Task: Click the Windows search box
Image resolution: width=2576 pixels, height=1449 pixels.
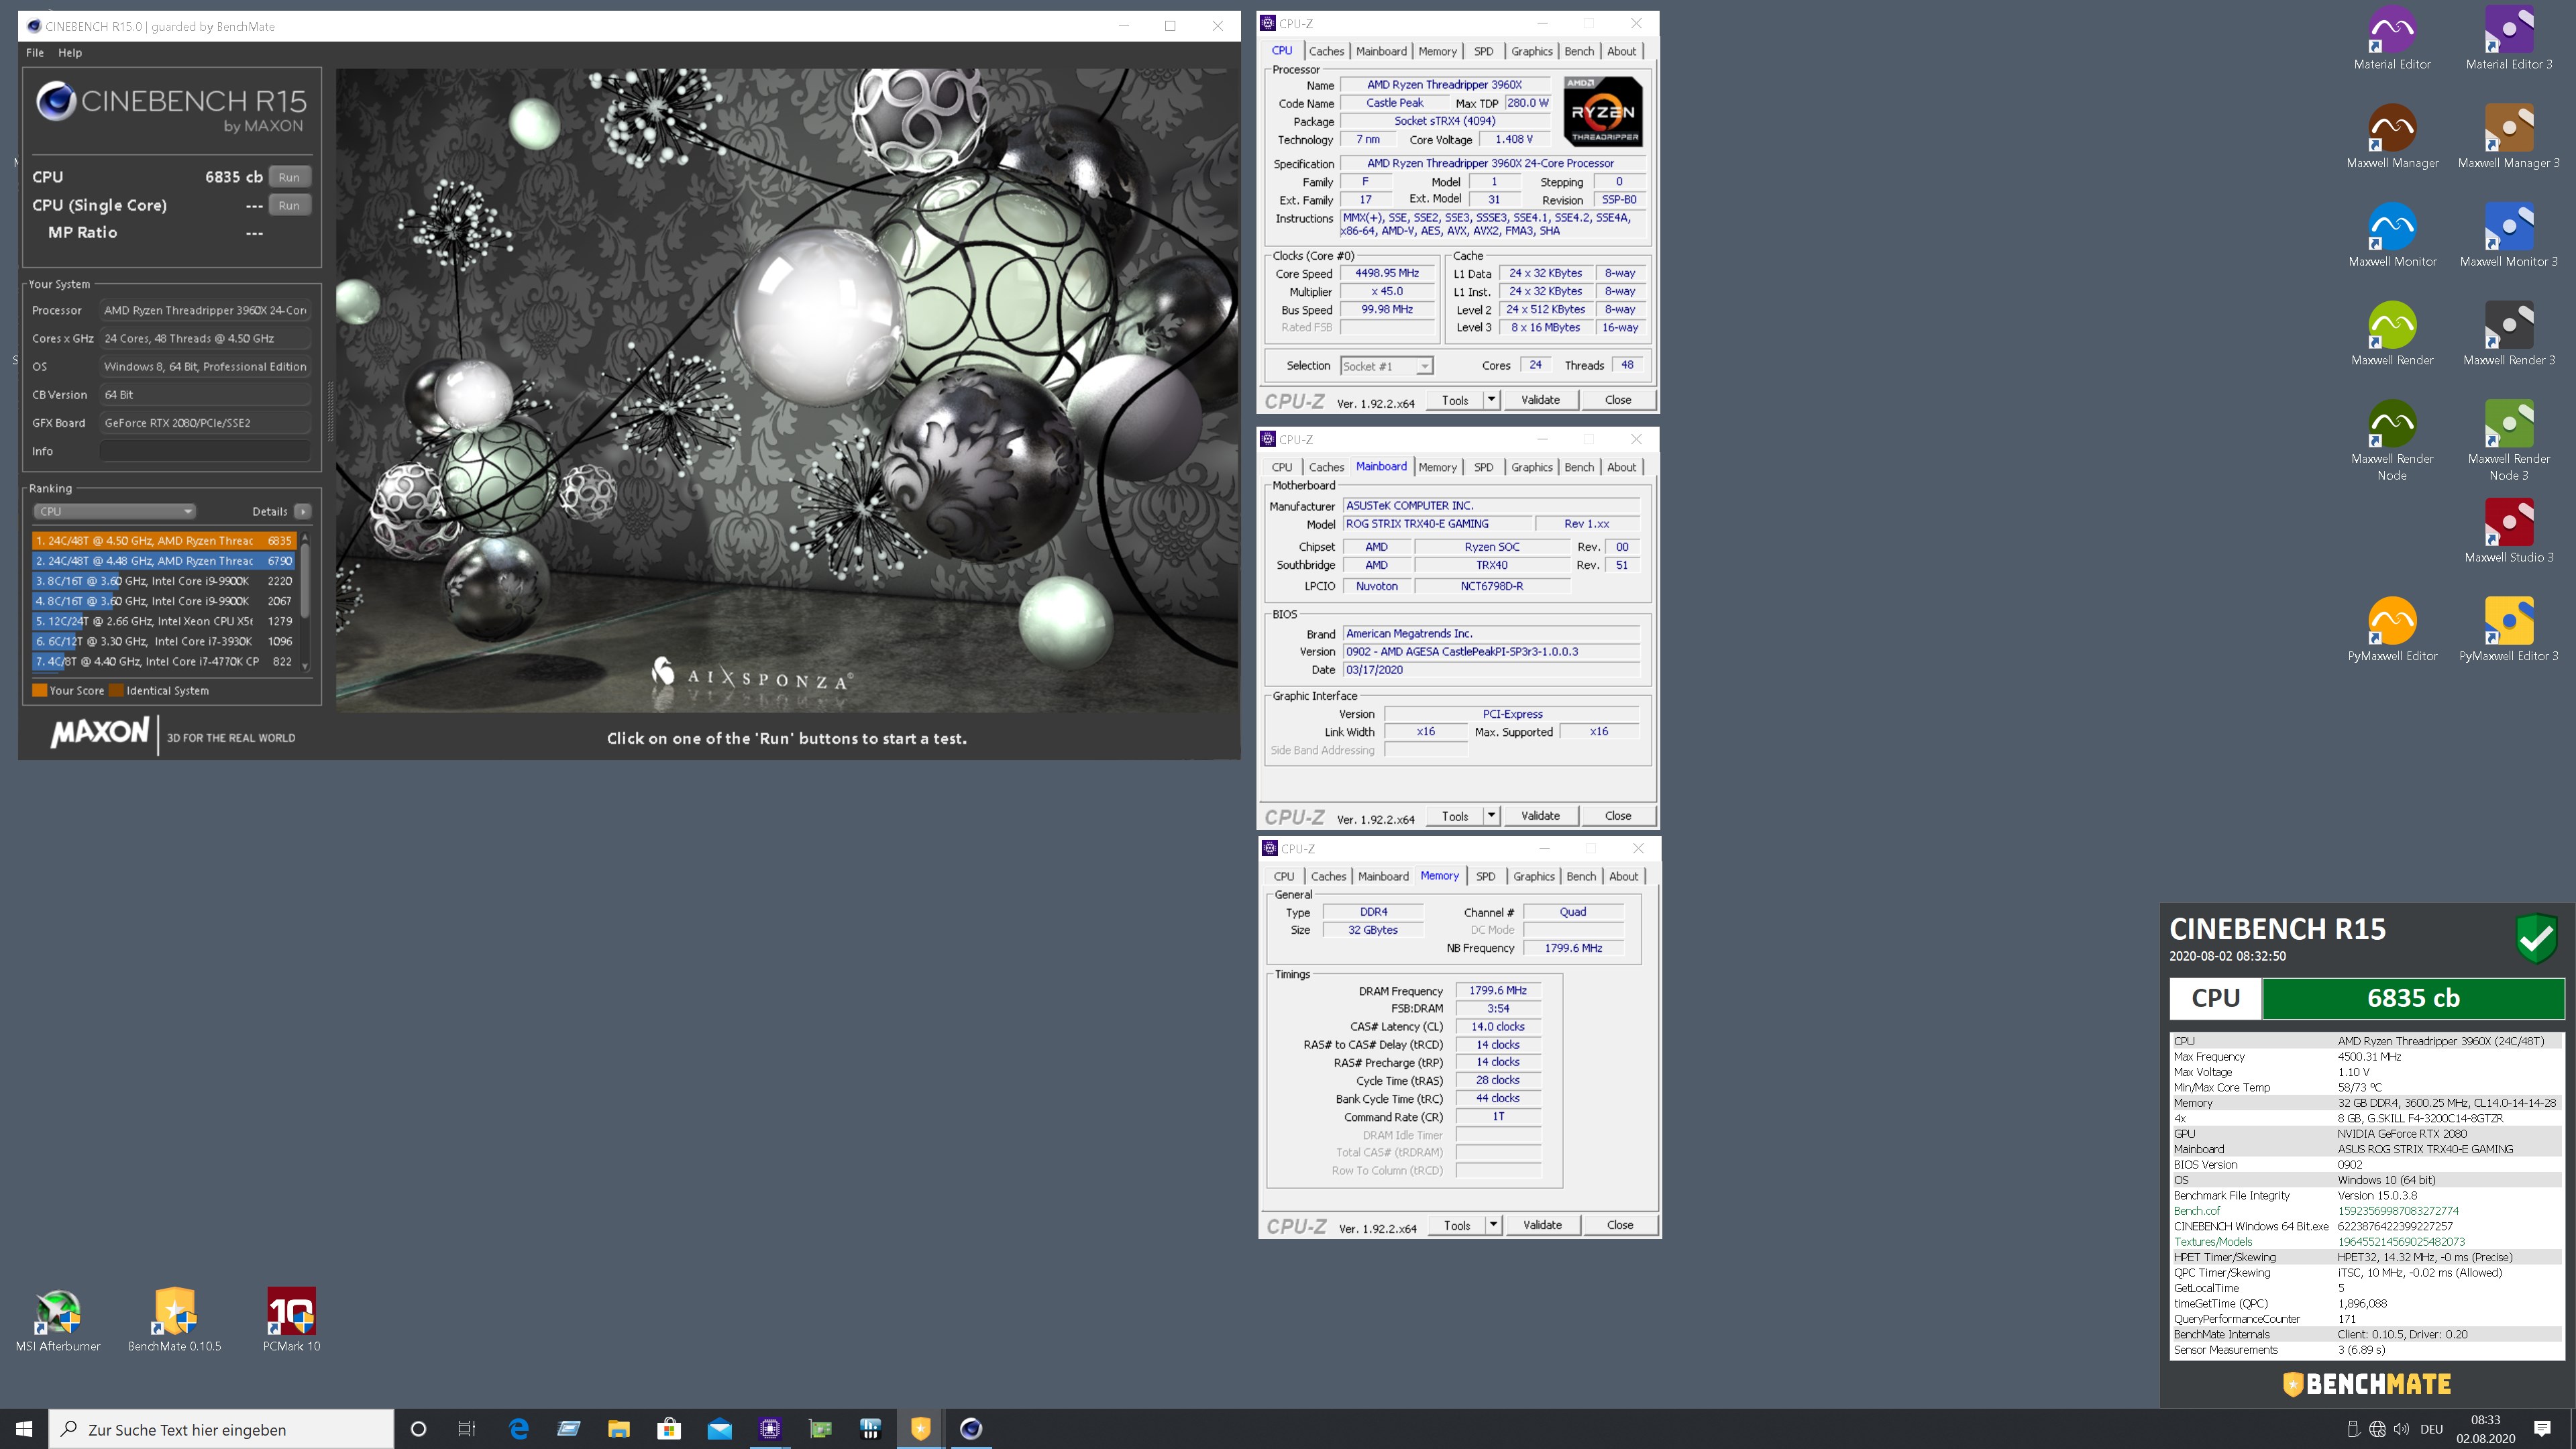Action: click(221, 1429)
